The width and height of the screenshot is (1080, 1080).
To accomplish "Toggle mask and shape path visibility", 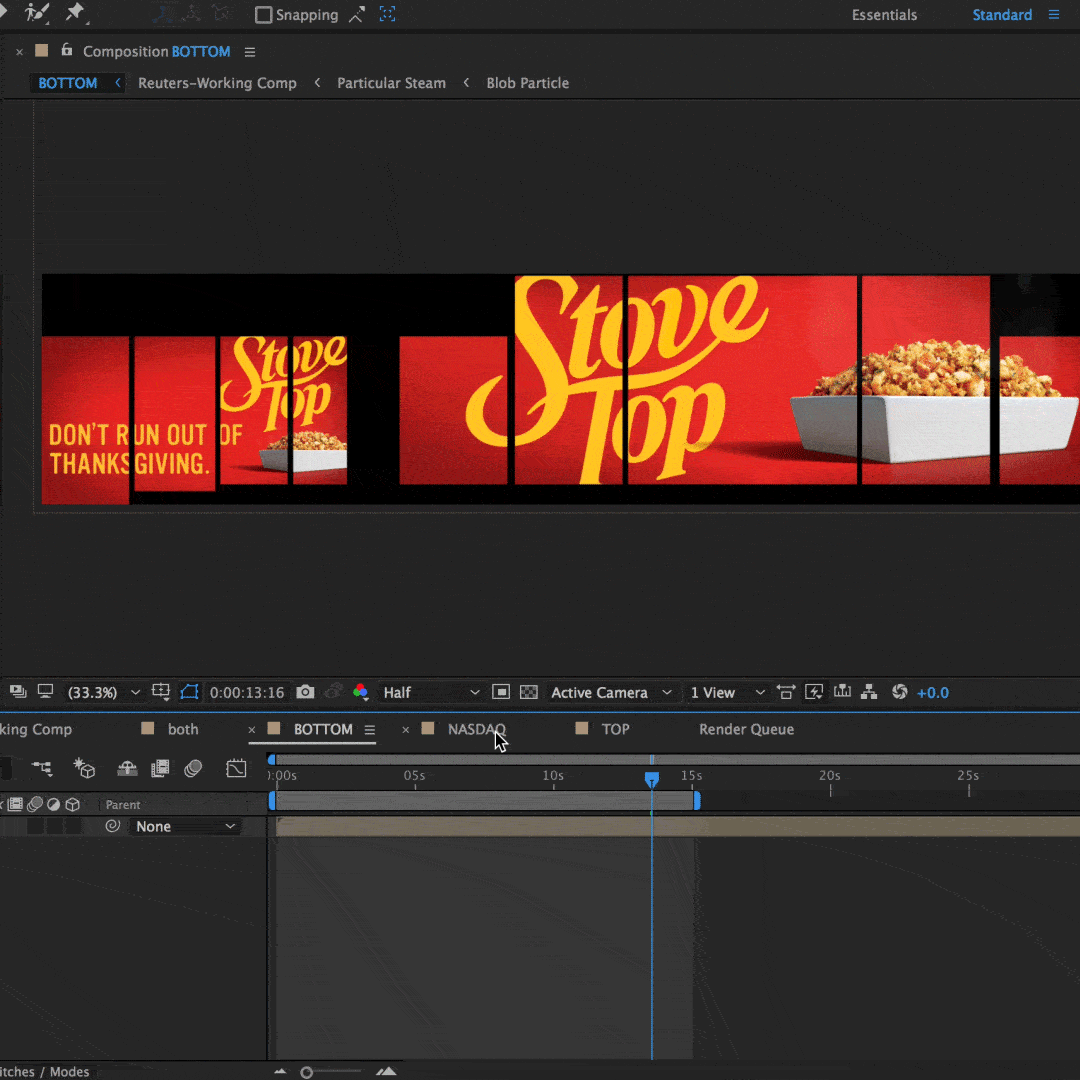I will (189, 692).
